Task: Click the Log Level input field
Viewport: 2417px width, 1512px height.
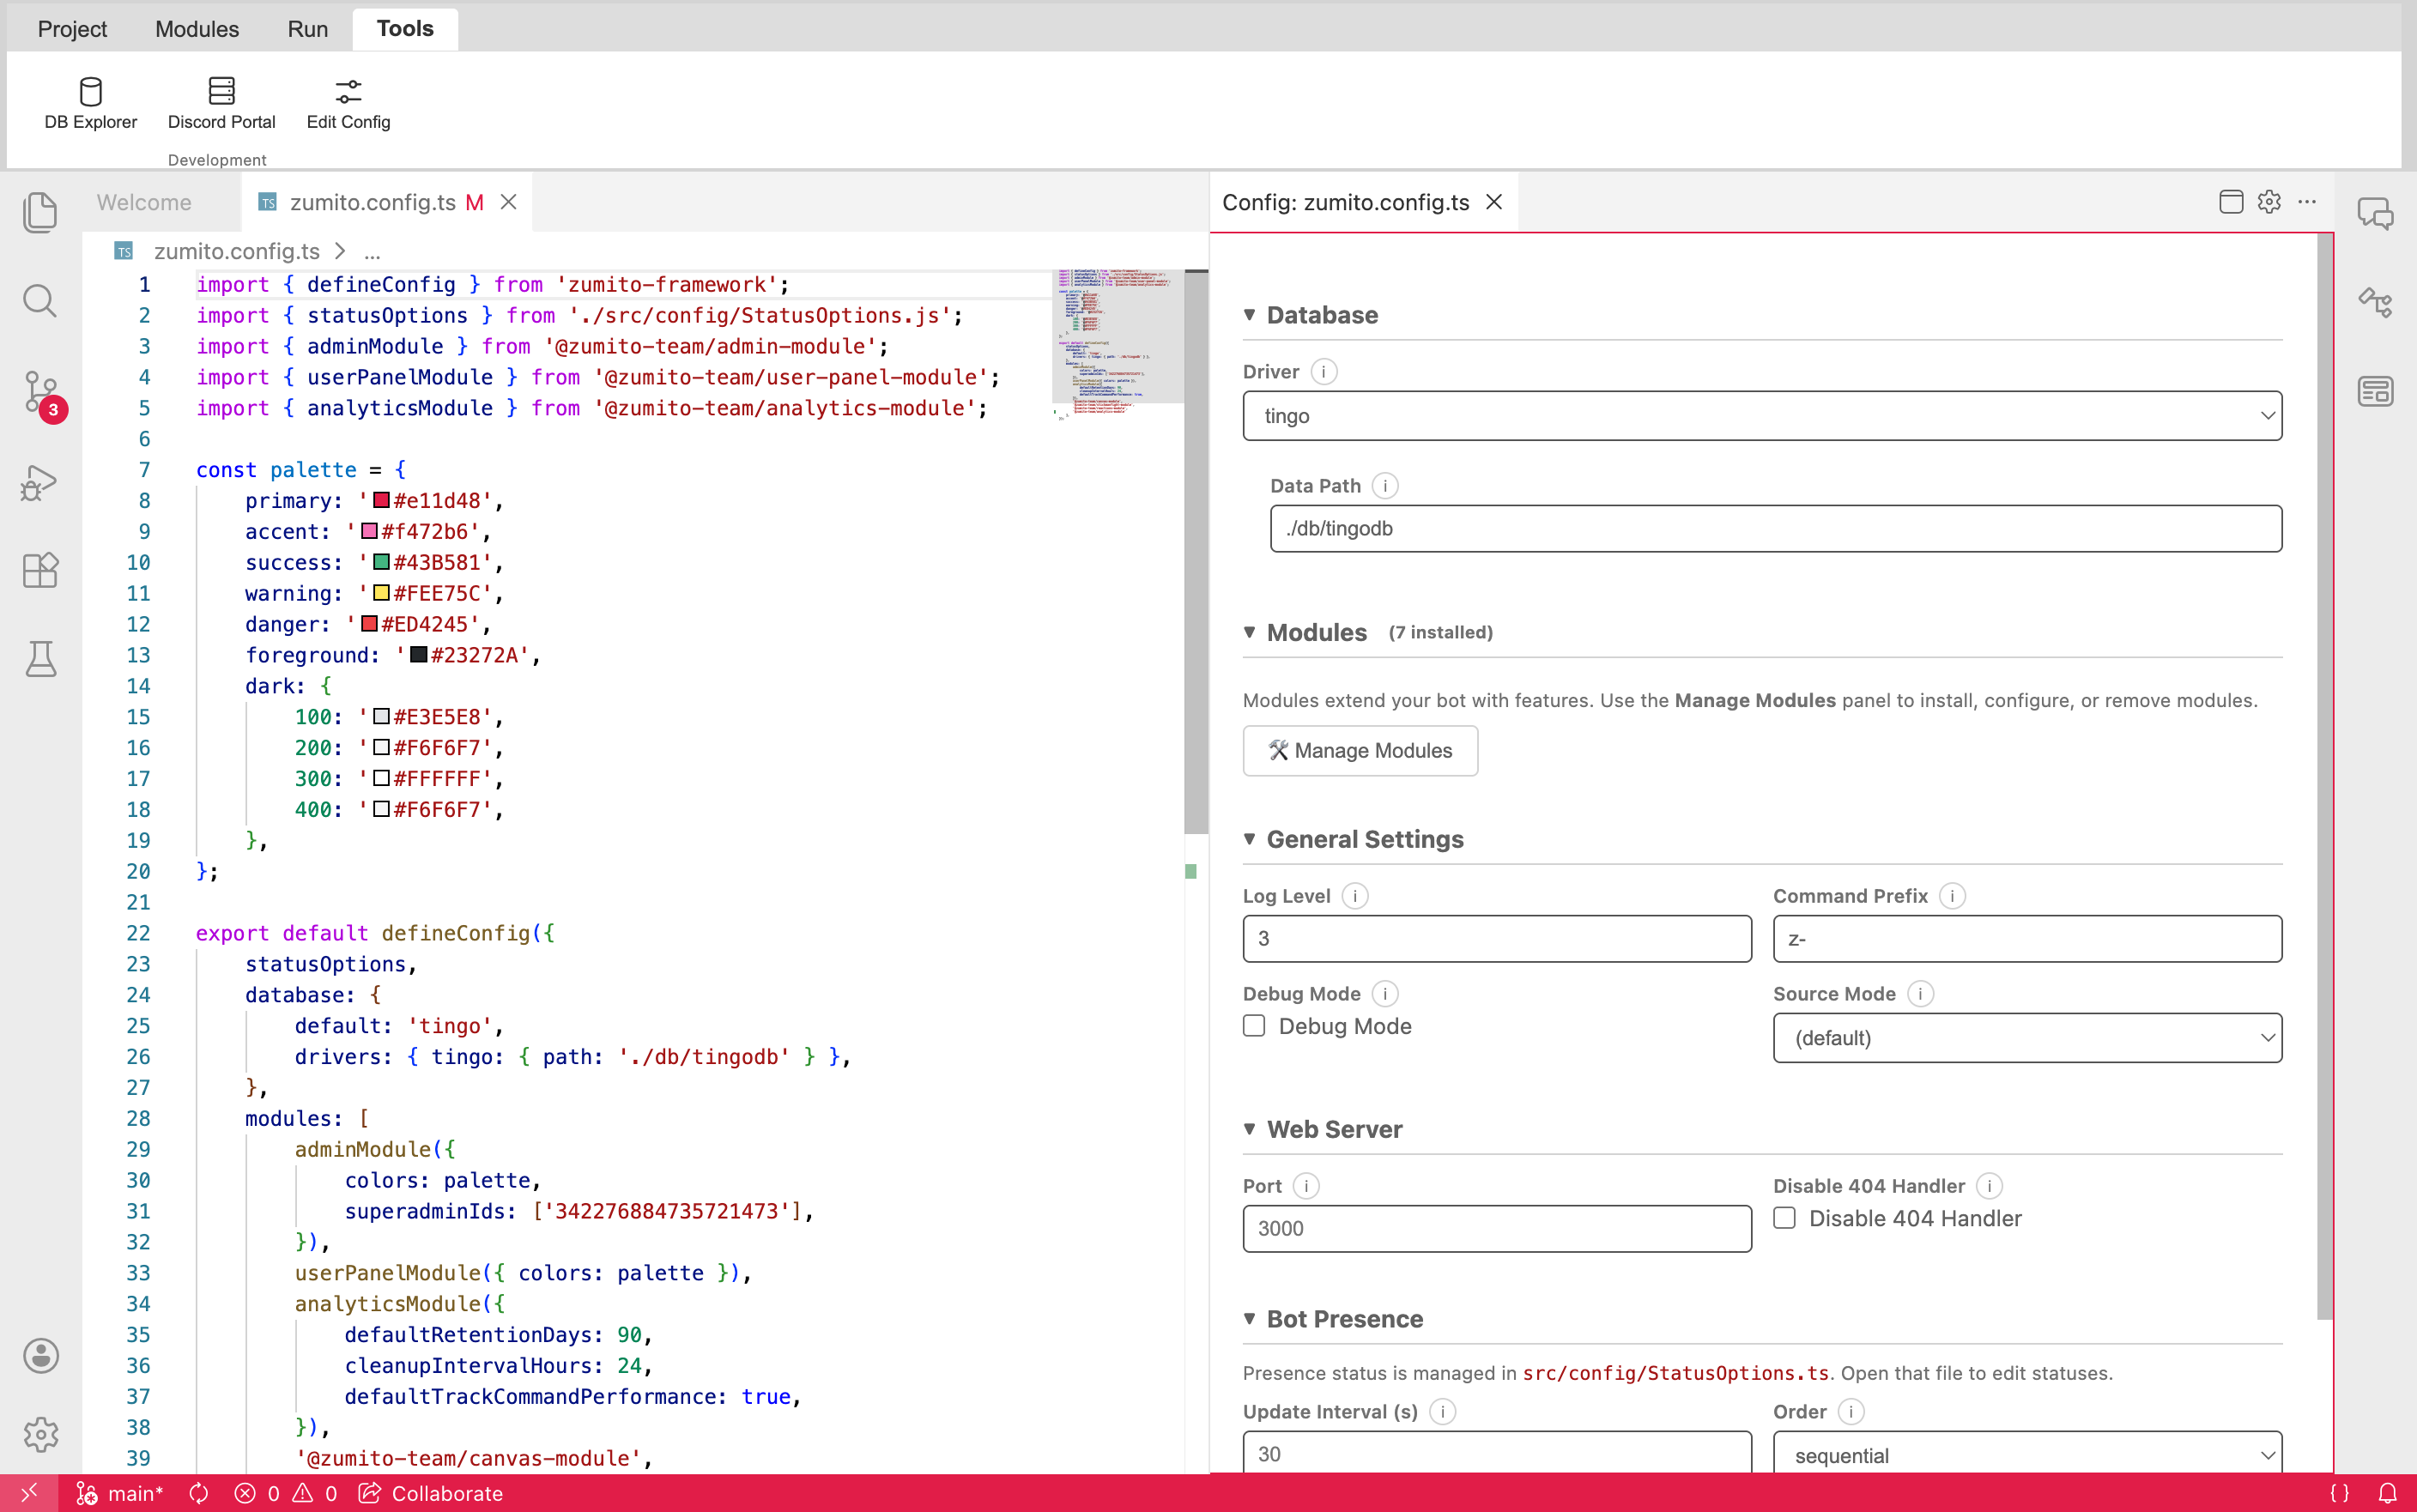Action: pos(1497,939)
